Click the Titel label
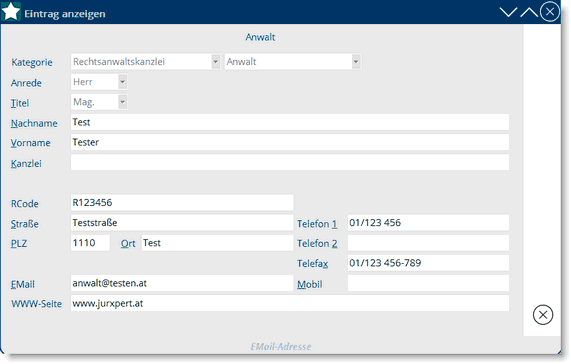The height and width of the screenshot is (364, 571). [20, 103]
